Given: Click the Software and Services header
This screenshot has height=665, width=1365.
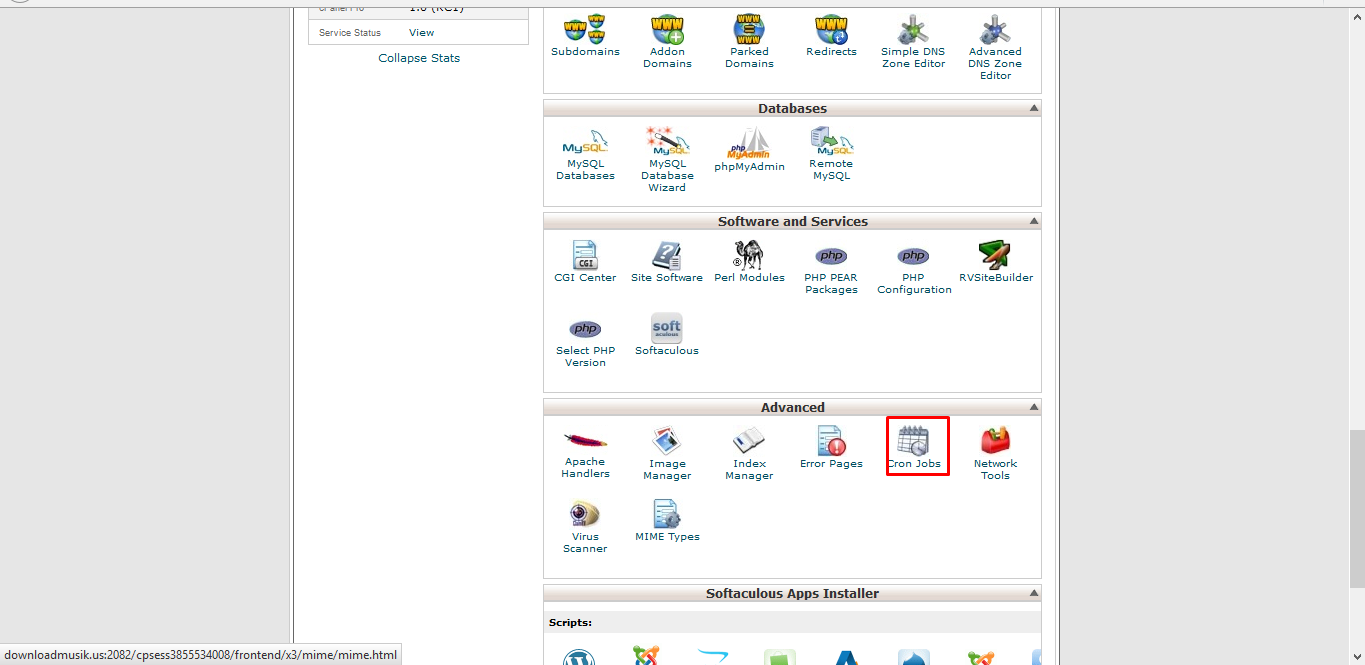Looking at the screenshot, I should (x=792, y=221).
